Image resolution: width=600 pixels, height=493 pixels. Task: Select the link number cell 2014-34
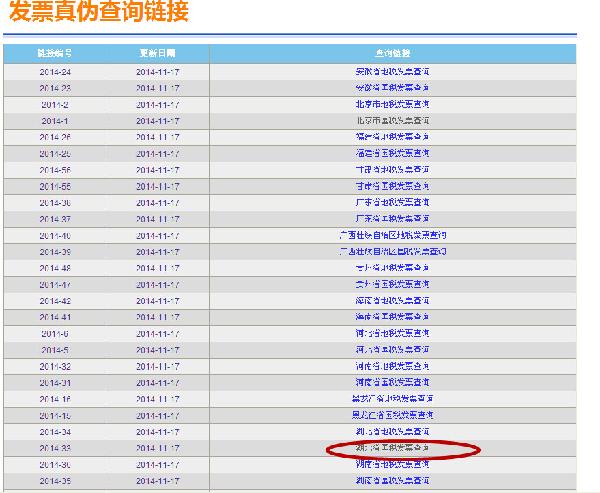pyautogui.click(x=55, y=432)
